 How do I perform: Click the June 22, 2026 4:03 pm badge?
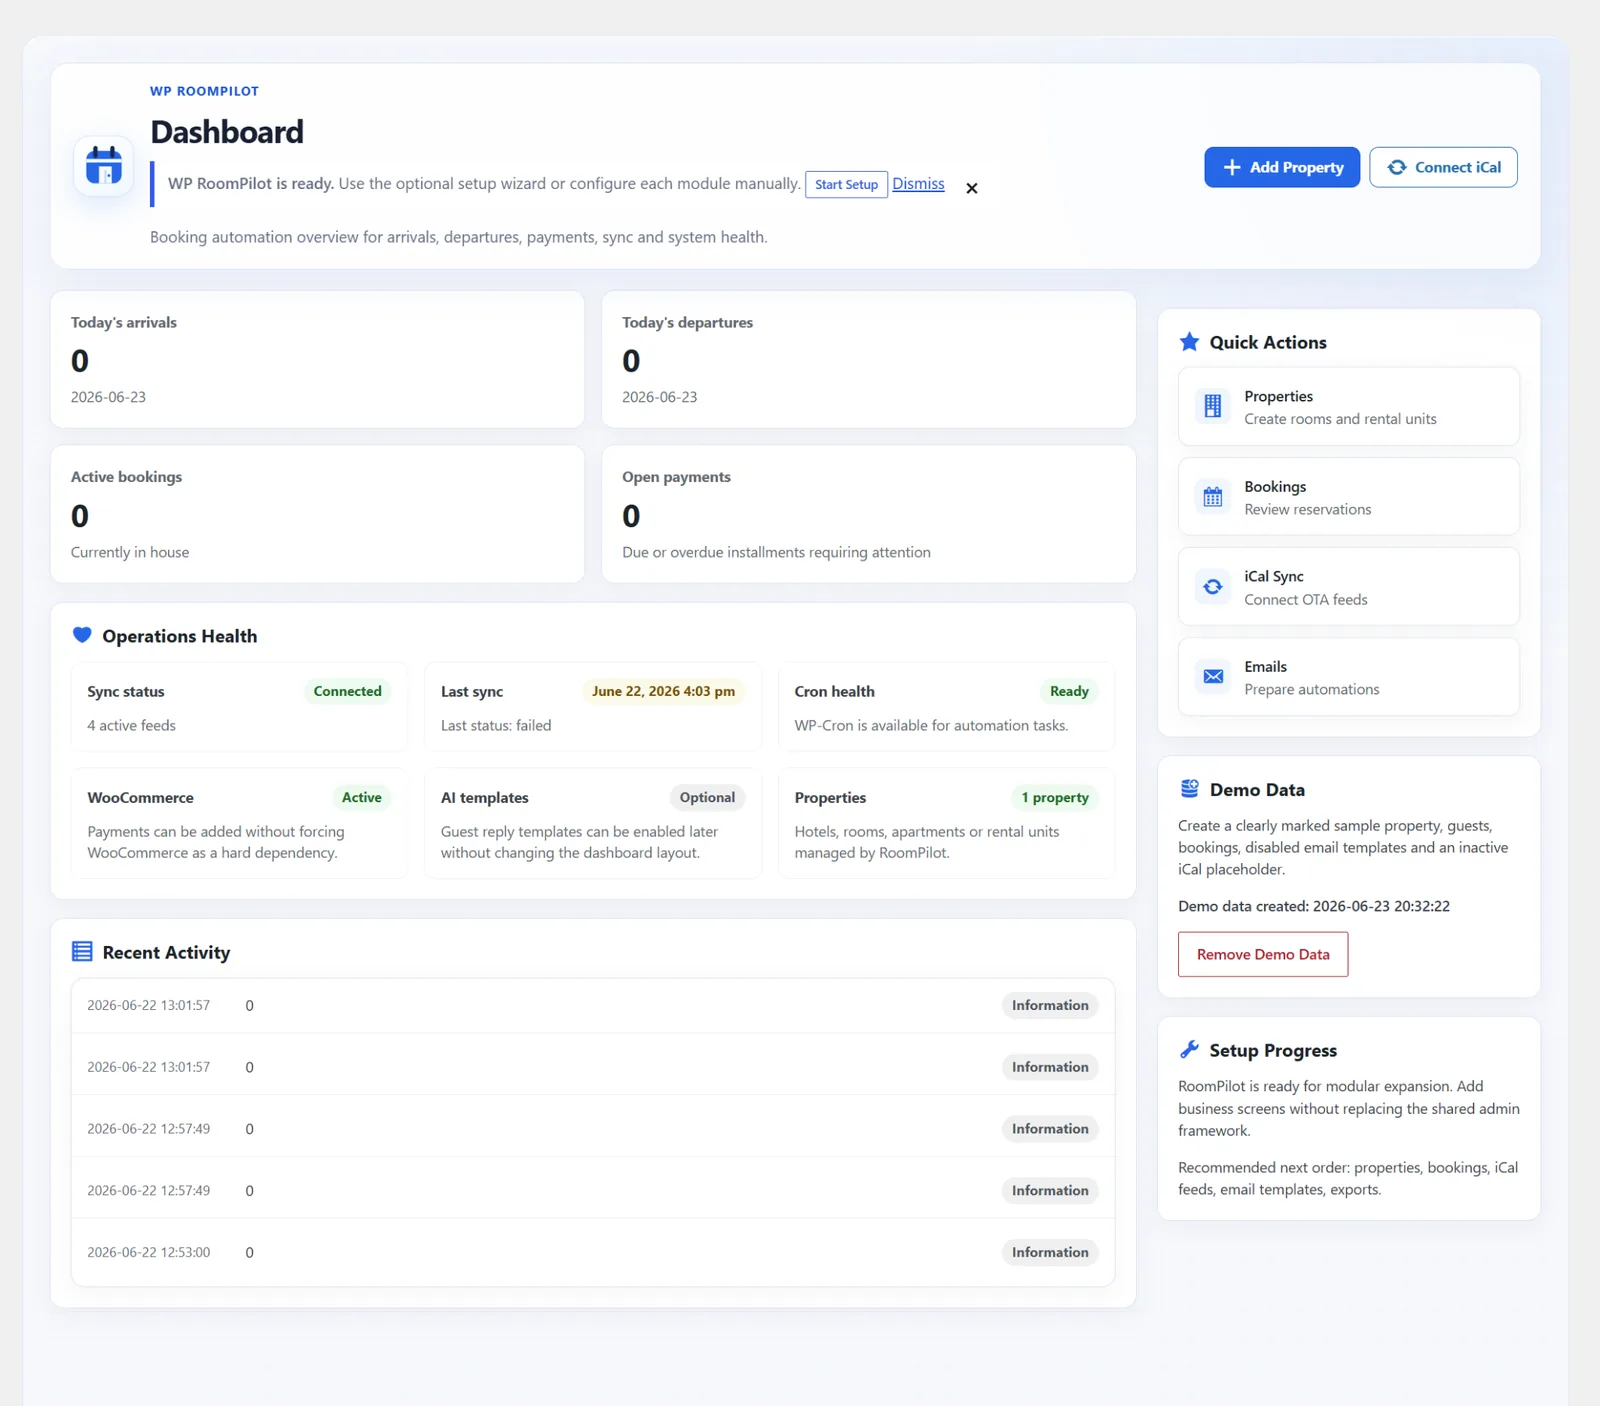point(663,691)
